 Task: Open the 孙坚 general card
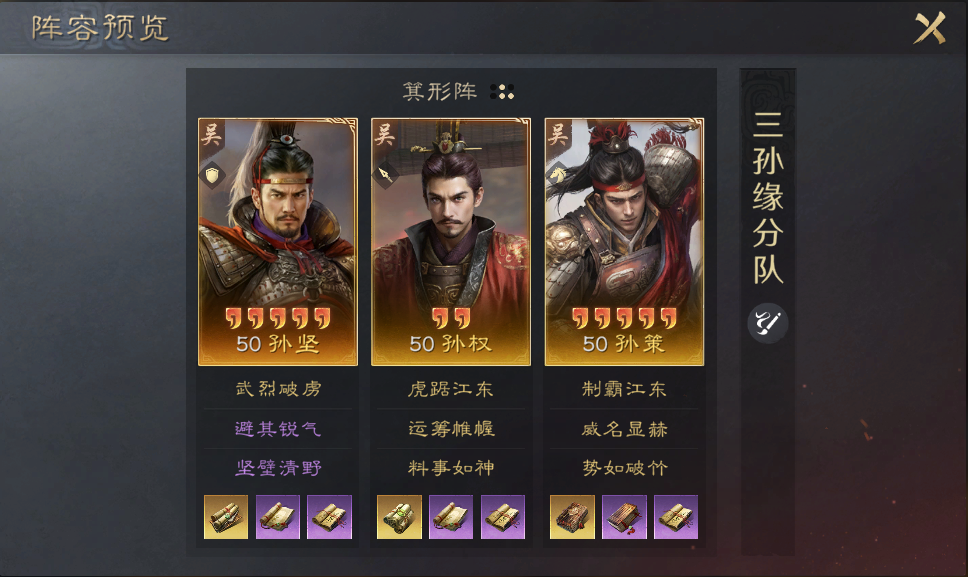point(278,242)
